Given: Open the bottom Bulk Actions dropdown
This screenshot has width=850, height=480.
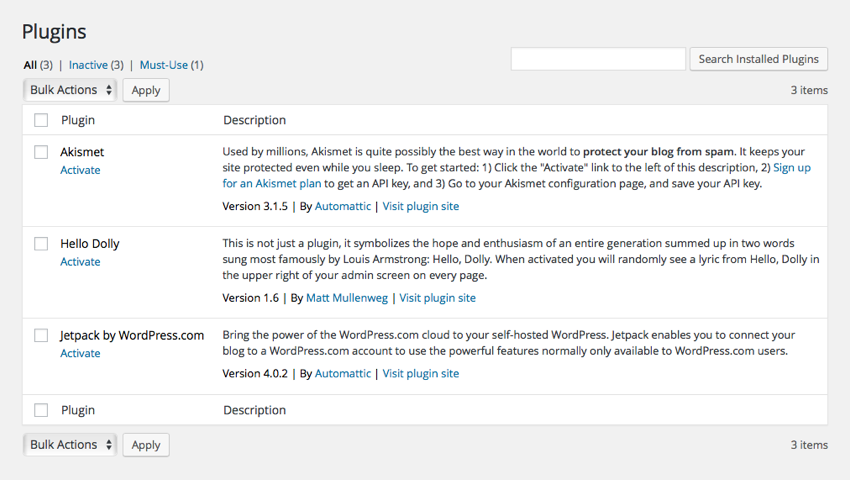Looking at the screenshot, I should 70,445.
